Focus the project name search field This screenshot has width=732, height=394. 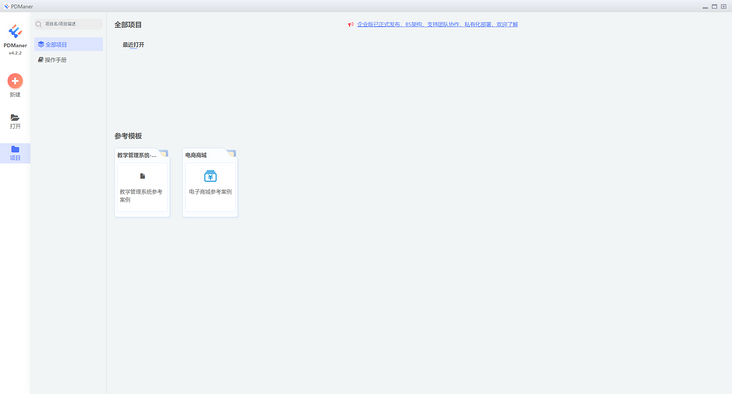69,24
